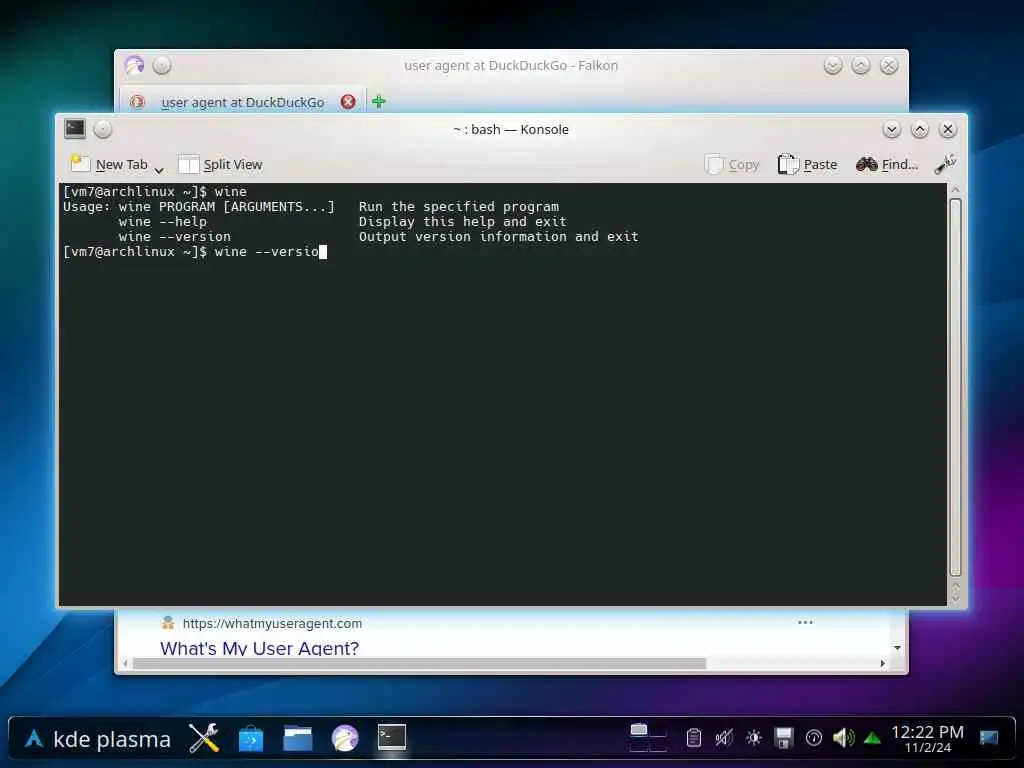Open Discover software store from taskbar
This screenshot has height=768, width=1024.
[251, 739]
